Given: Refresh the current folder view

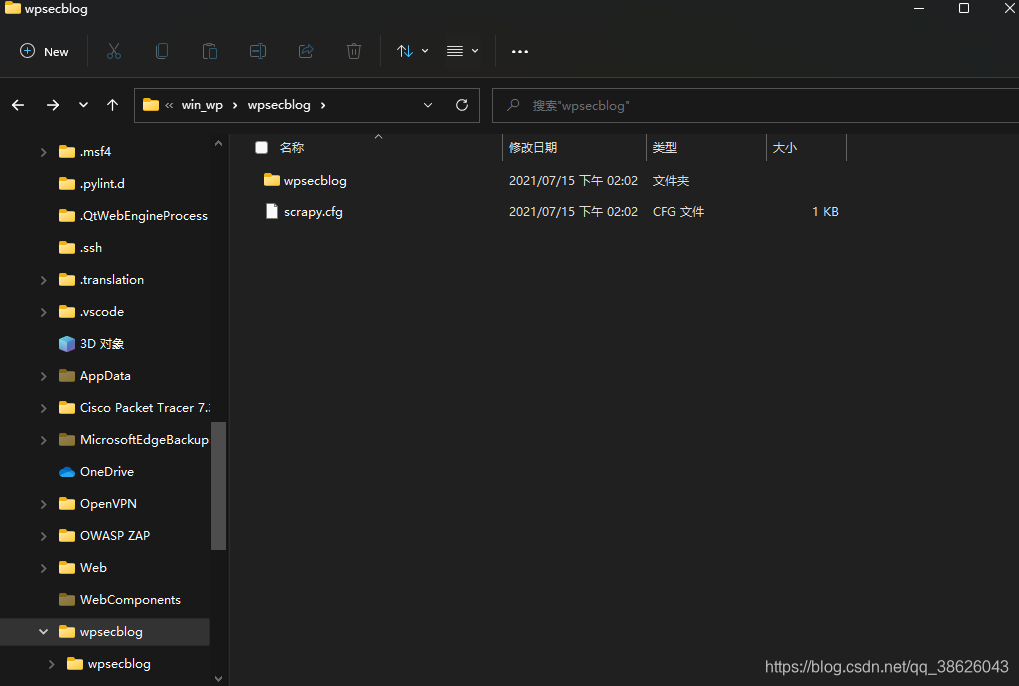Looking at the screenshot, I should coord(462,105).
